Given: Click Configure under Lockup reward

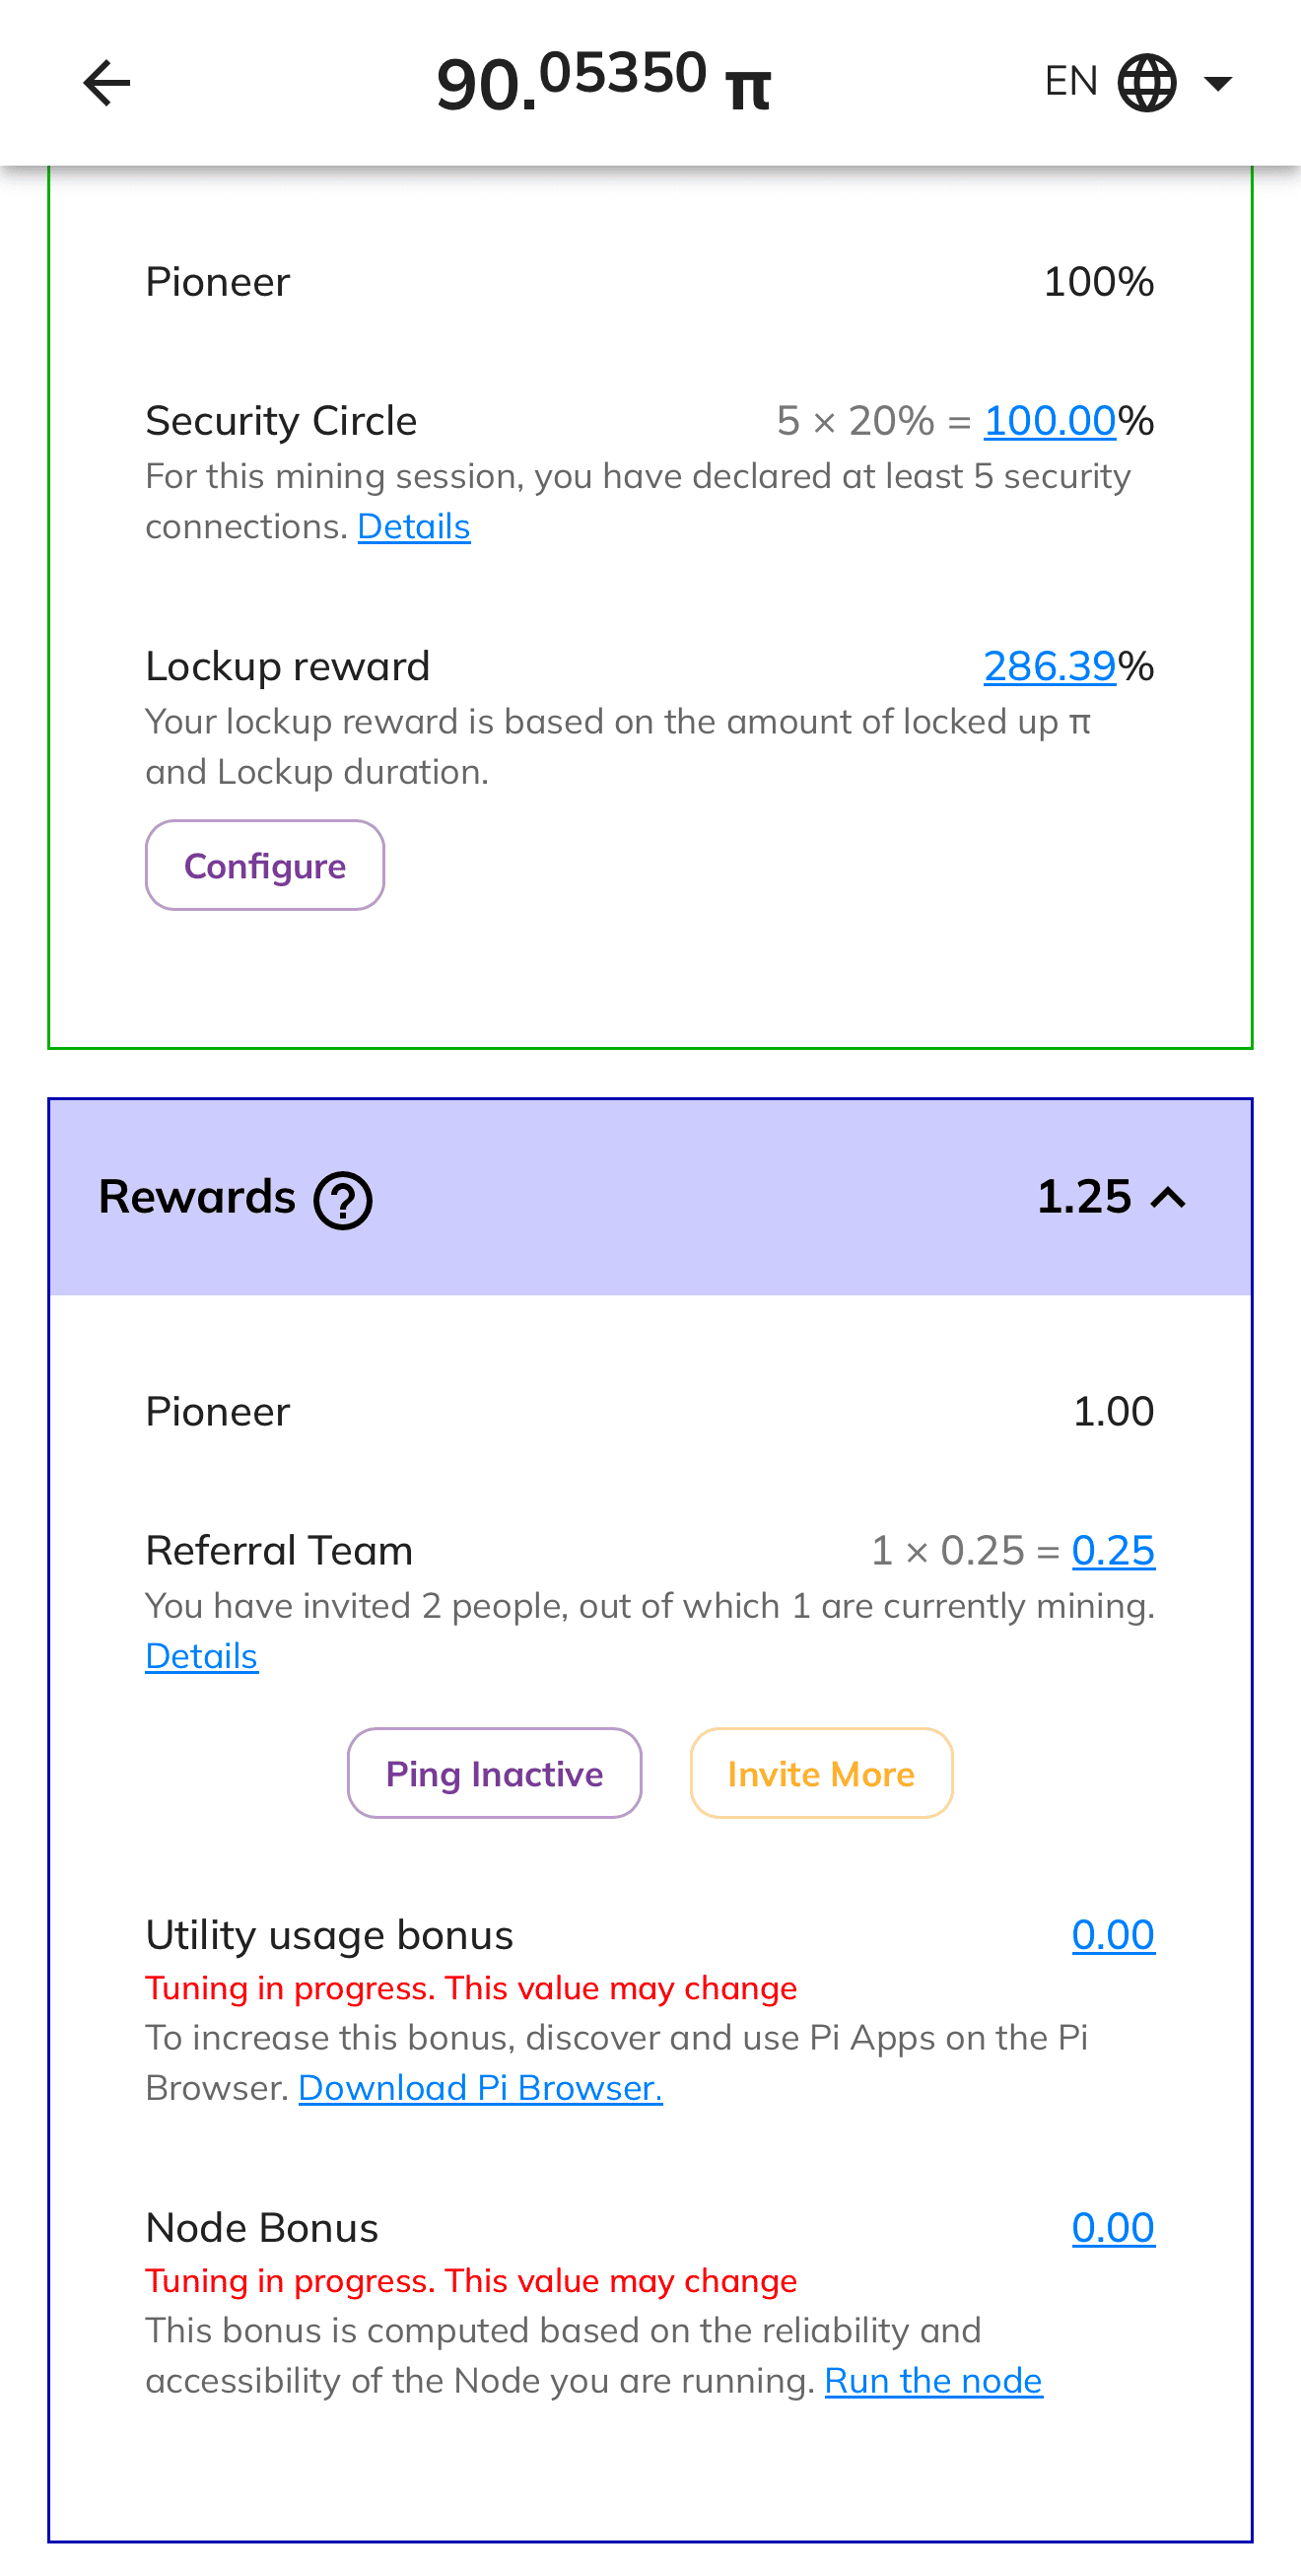Looking at the screenshot, I should pos(264,865).
